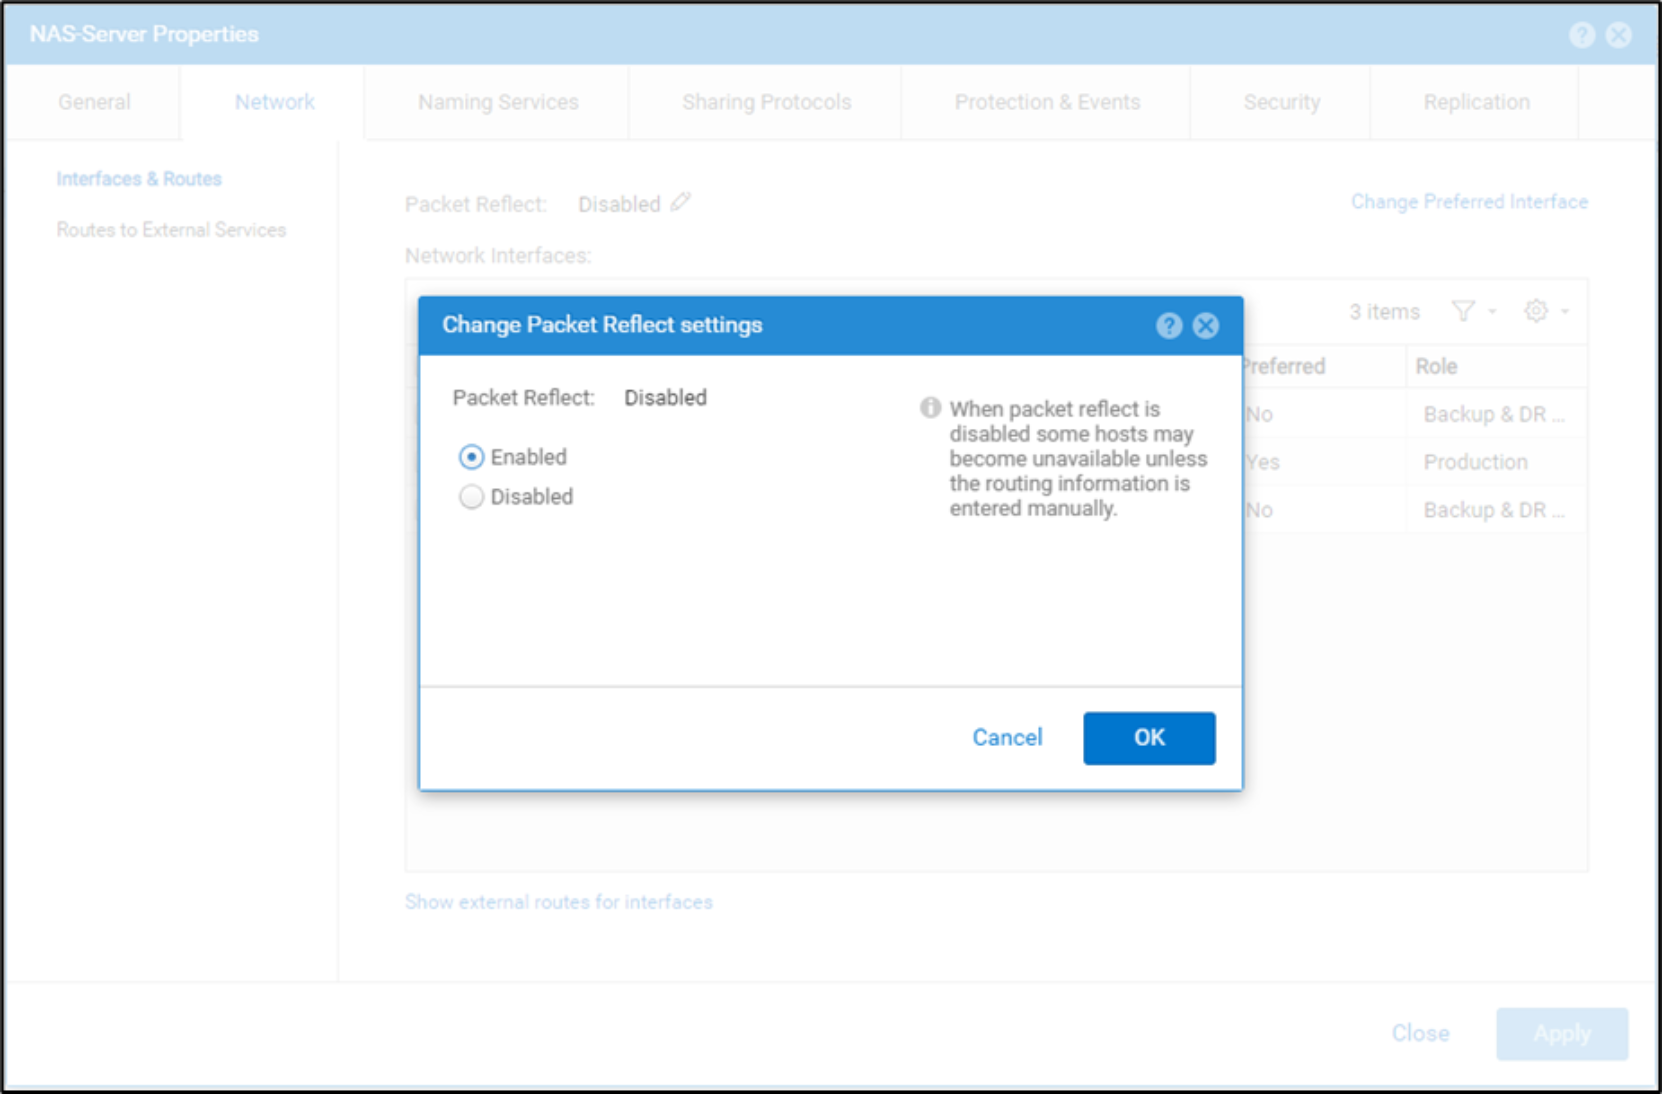The image size is (1663, 1095).
Task: Expand the gear settings dropdown arrow
Action: 1565,312
